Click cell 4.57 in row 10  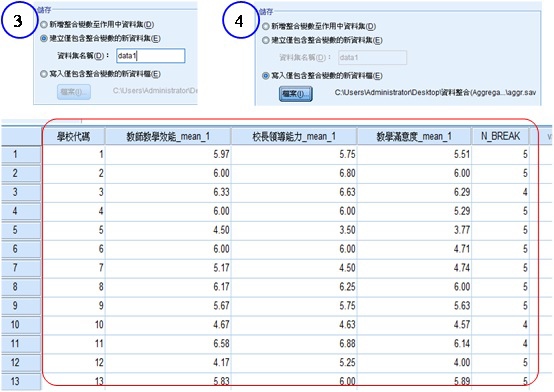[414, 324]
